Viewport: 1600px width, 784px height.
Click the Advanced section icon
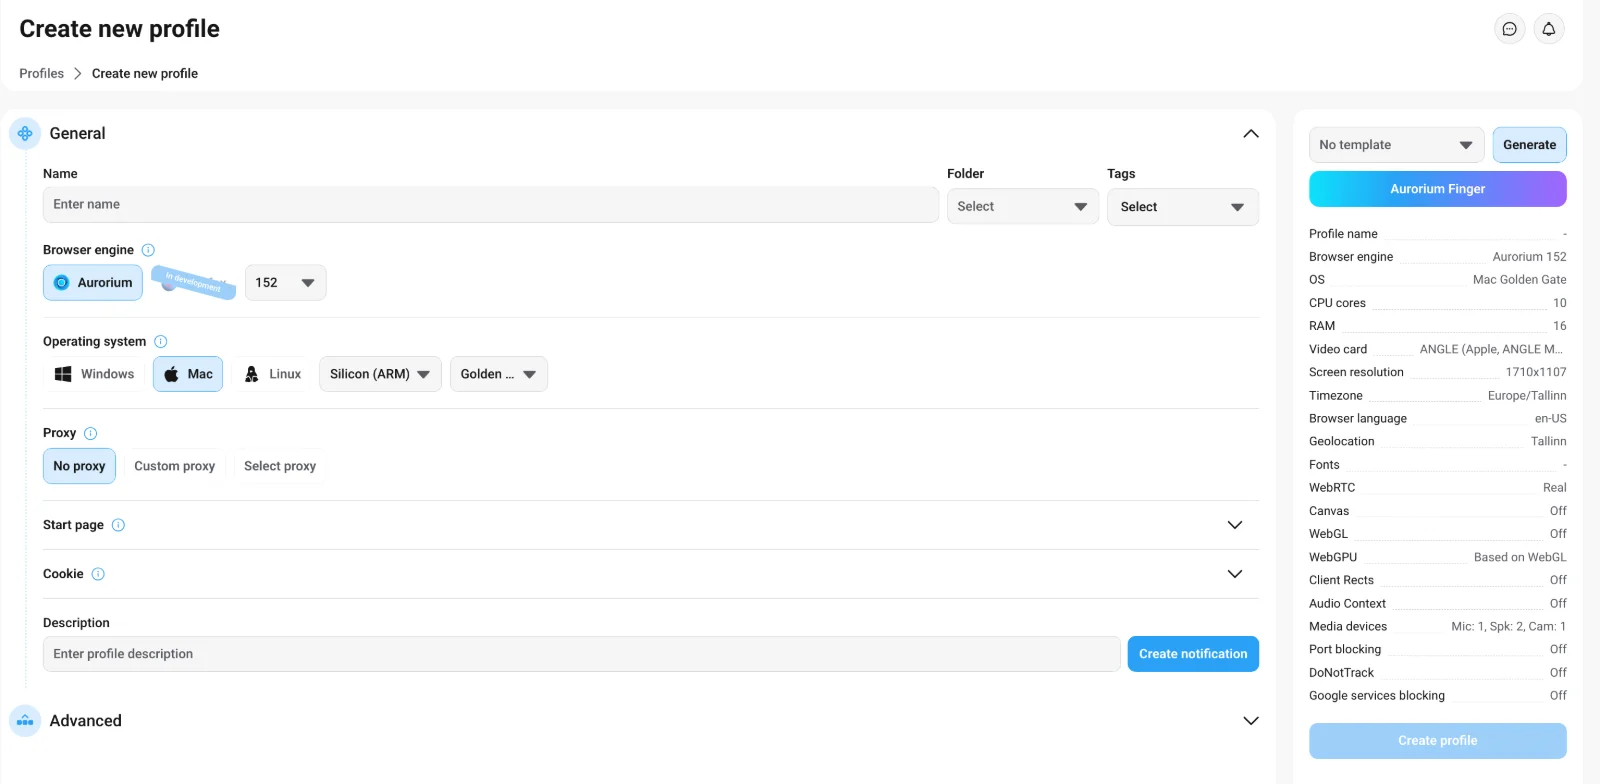point(25,721)
